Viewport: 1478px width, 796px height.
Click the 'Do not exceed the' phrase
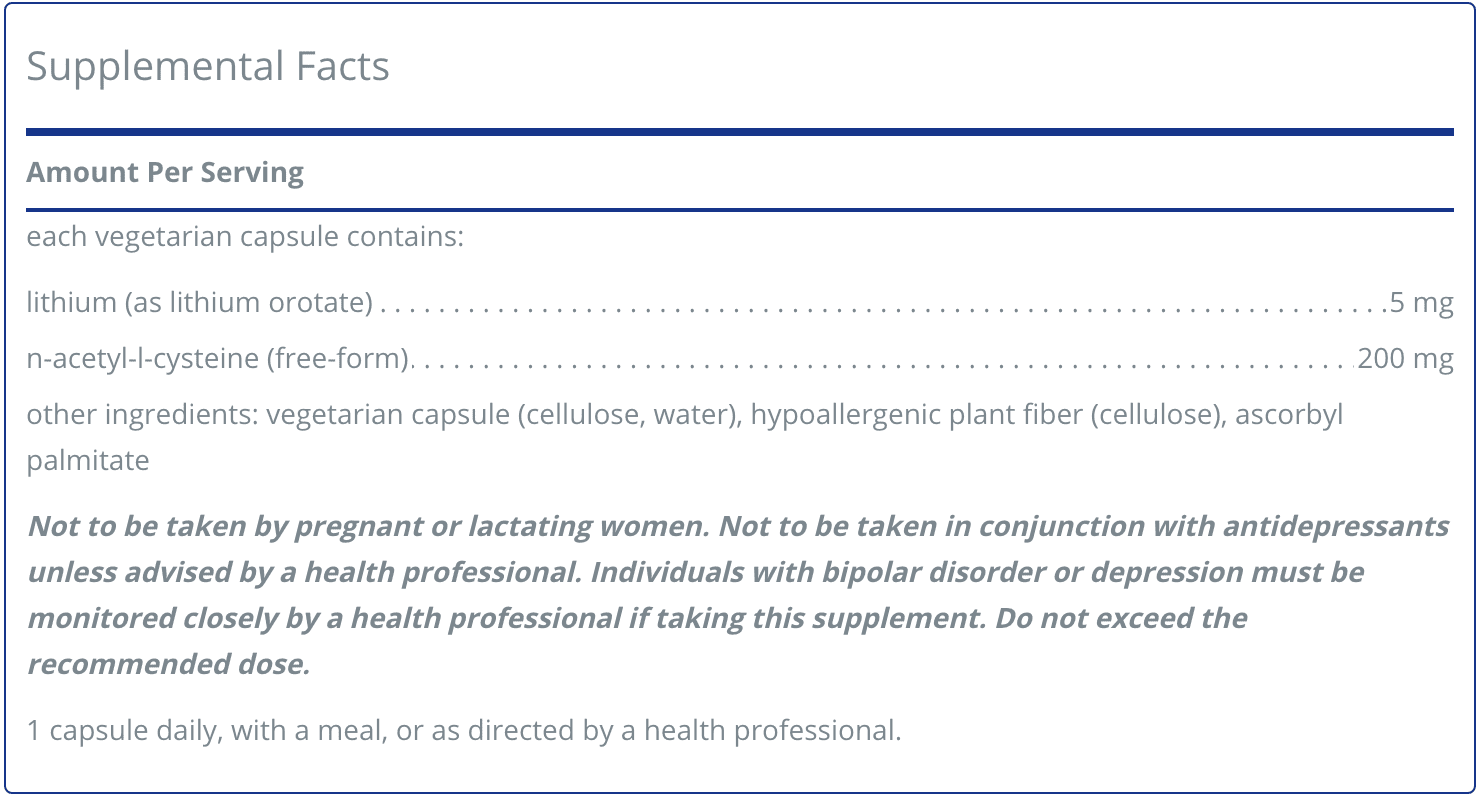[x=1120, y=618]
